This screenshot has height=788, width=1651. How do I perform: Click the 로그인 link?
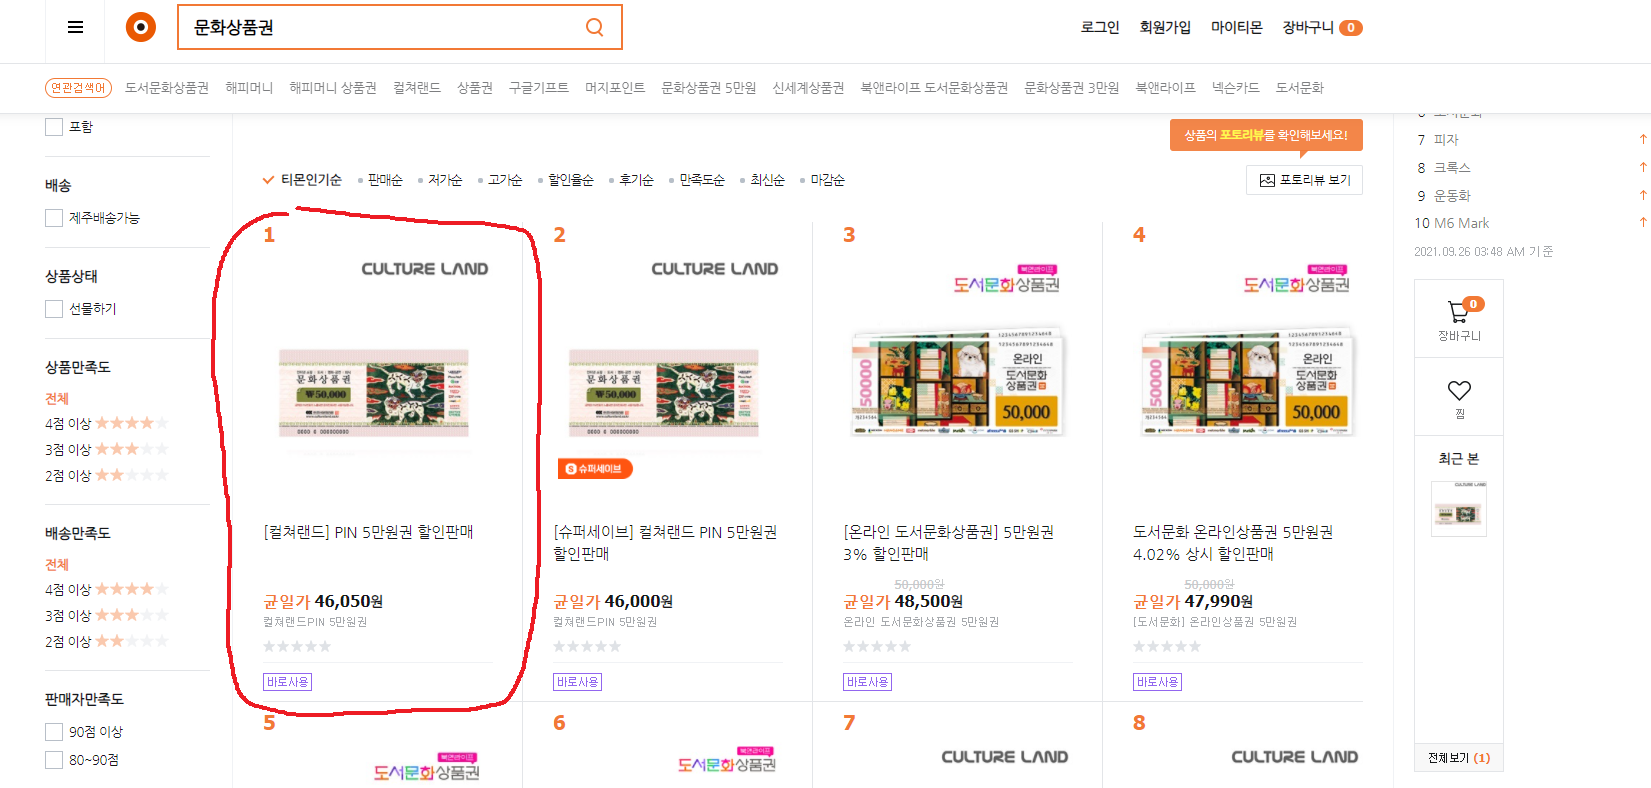pos(1100,28)
